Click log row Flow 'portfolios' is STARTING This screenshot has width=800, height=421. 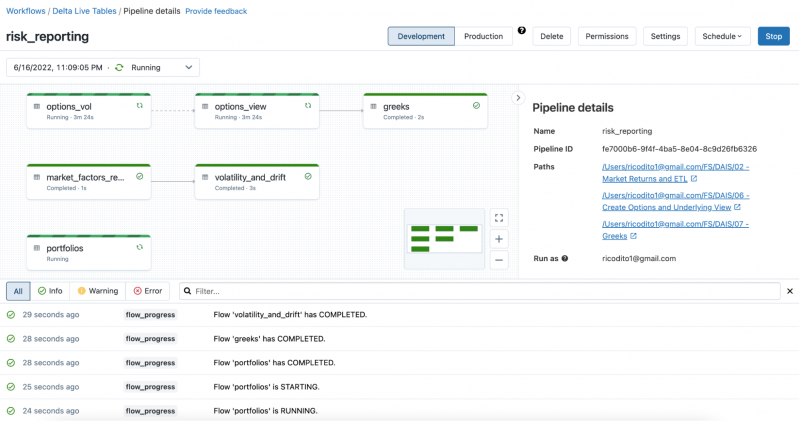point(399,387)
